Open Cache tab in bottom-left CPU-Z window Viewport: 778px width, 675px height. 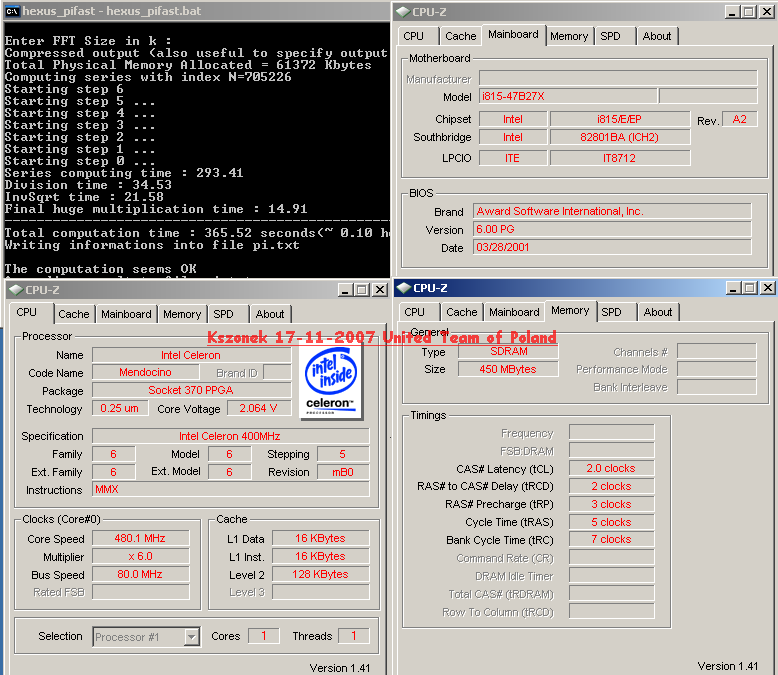pos(73,314)
